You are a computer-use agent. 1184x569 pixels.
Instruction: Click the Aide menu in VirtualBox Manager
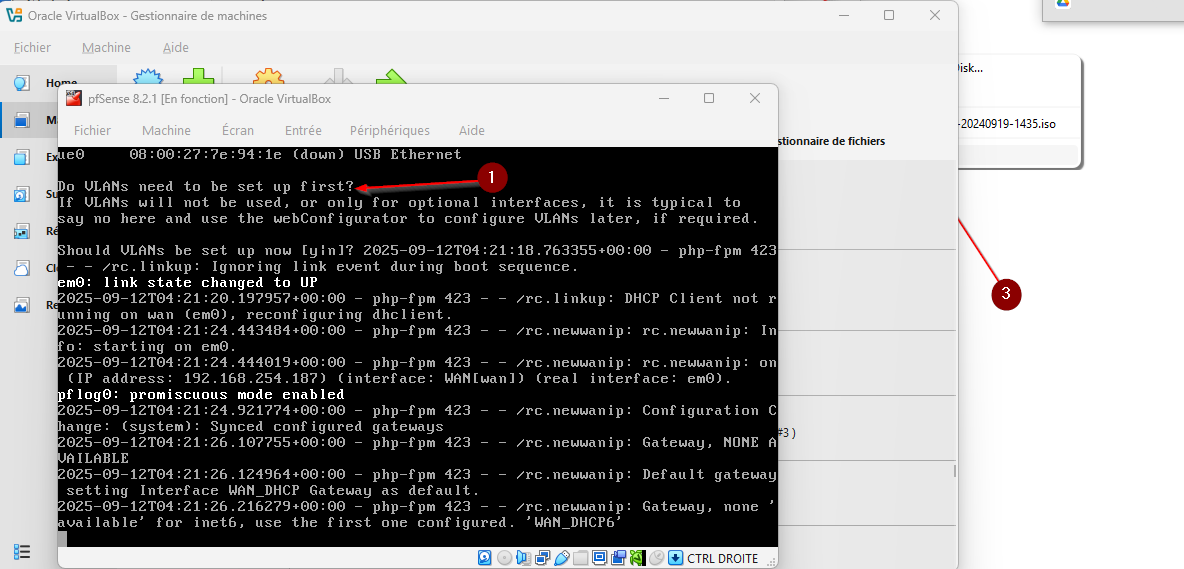click(176, 47)
